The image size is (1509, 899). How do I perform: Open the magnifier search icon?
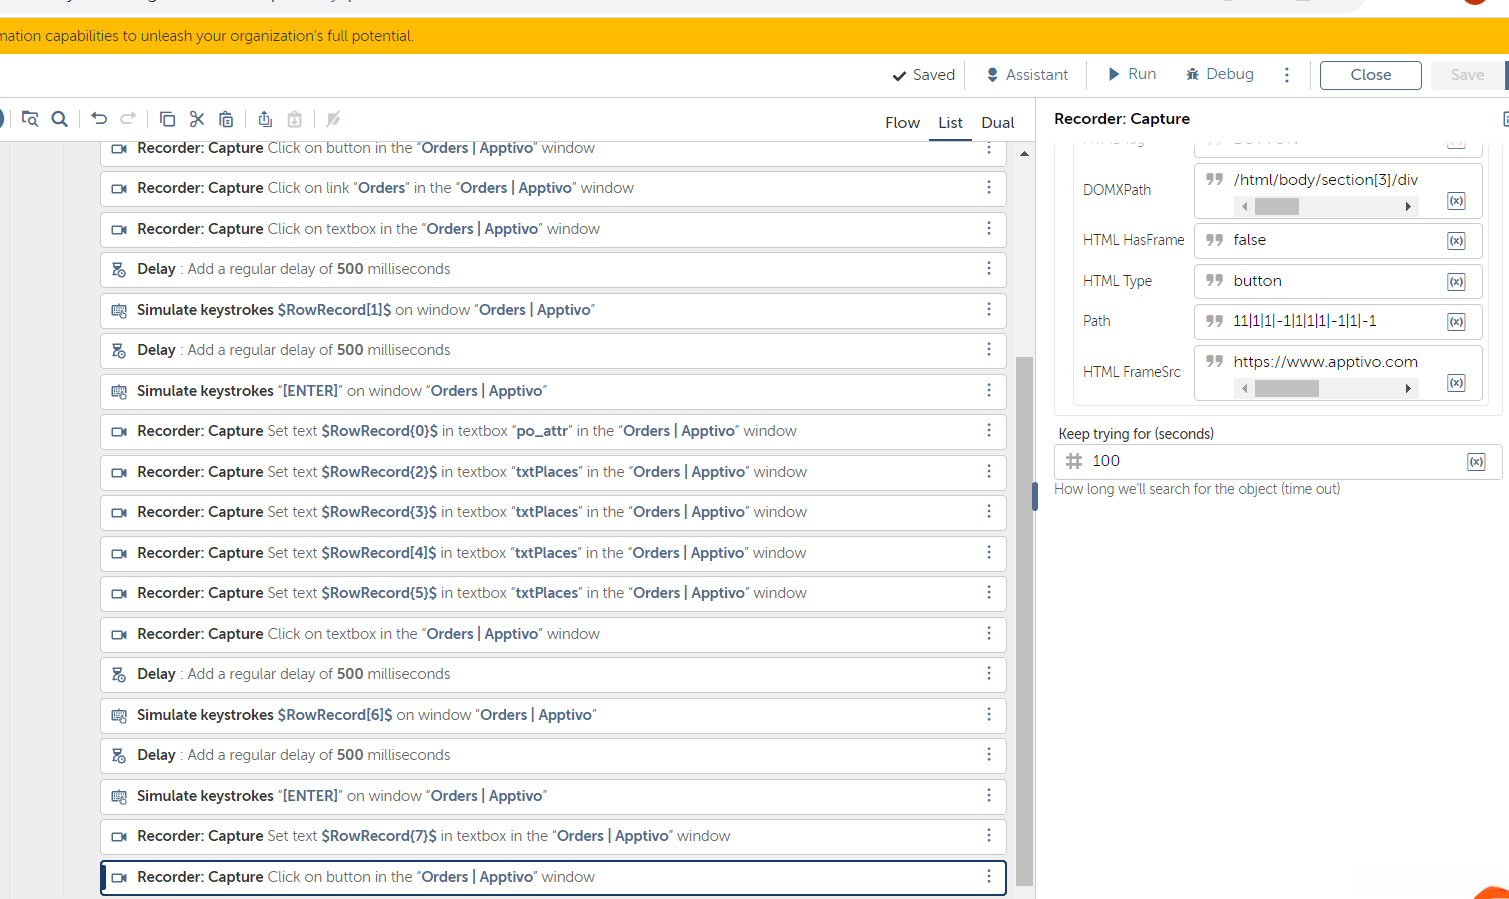(x=60, y=119)
